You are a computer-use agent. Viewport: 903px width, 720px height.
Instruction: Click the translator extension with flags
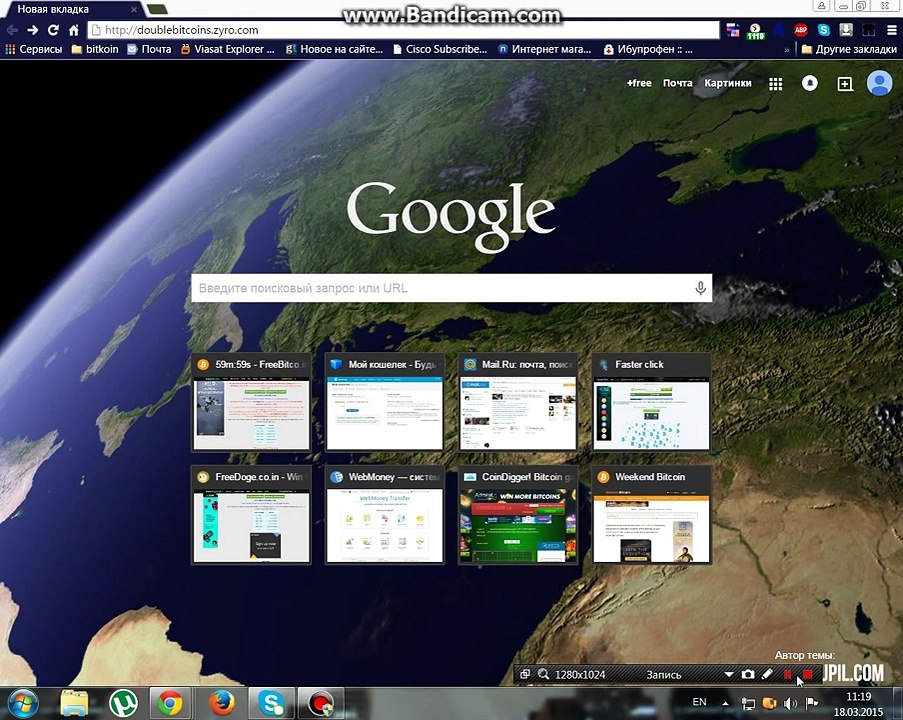(733, 30)
